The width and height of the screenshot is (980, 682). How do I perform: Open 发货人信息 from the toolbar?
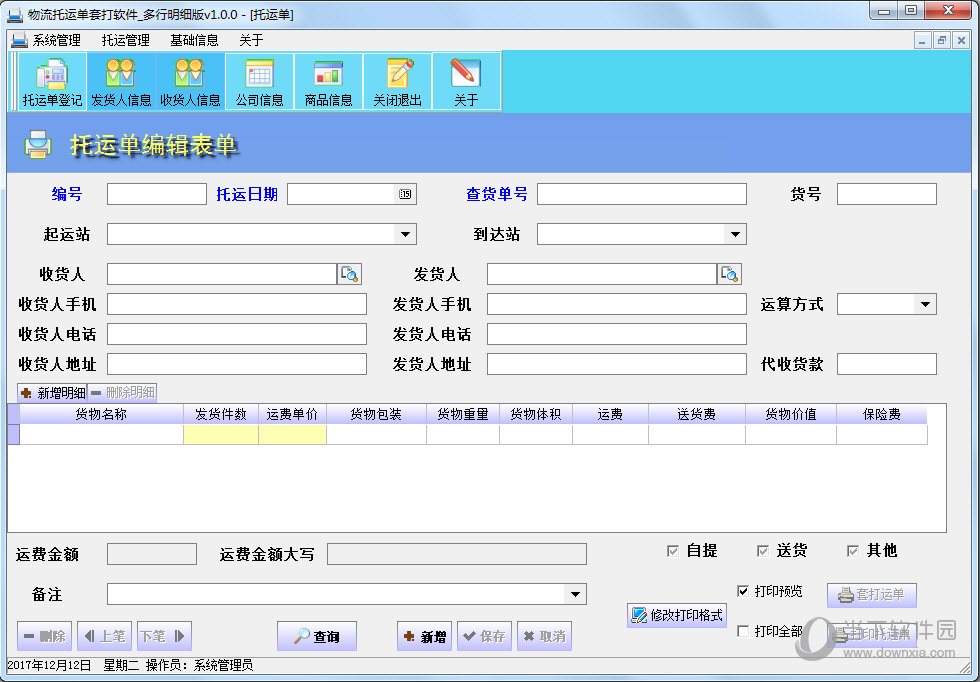(121, 82)
